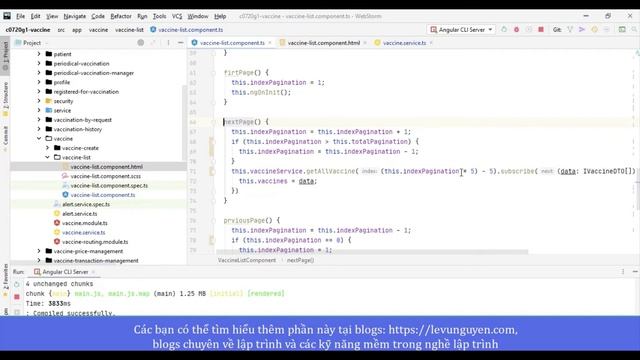Select Angular CLI Server run tab
640x360 pixels.
click(64, 271)
